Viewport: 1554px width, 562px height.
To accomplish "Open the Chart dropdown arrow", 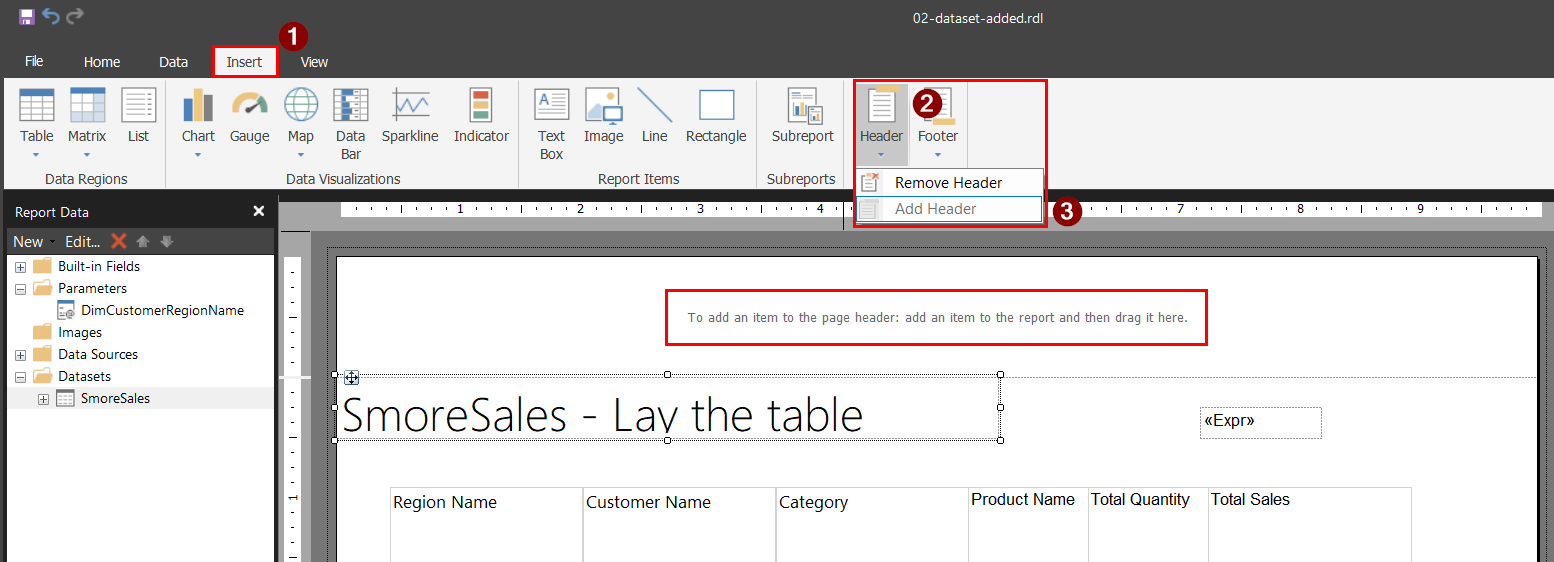I will pos(198,155).
